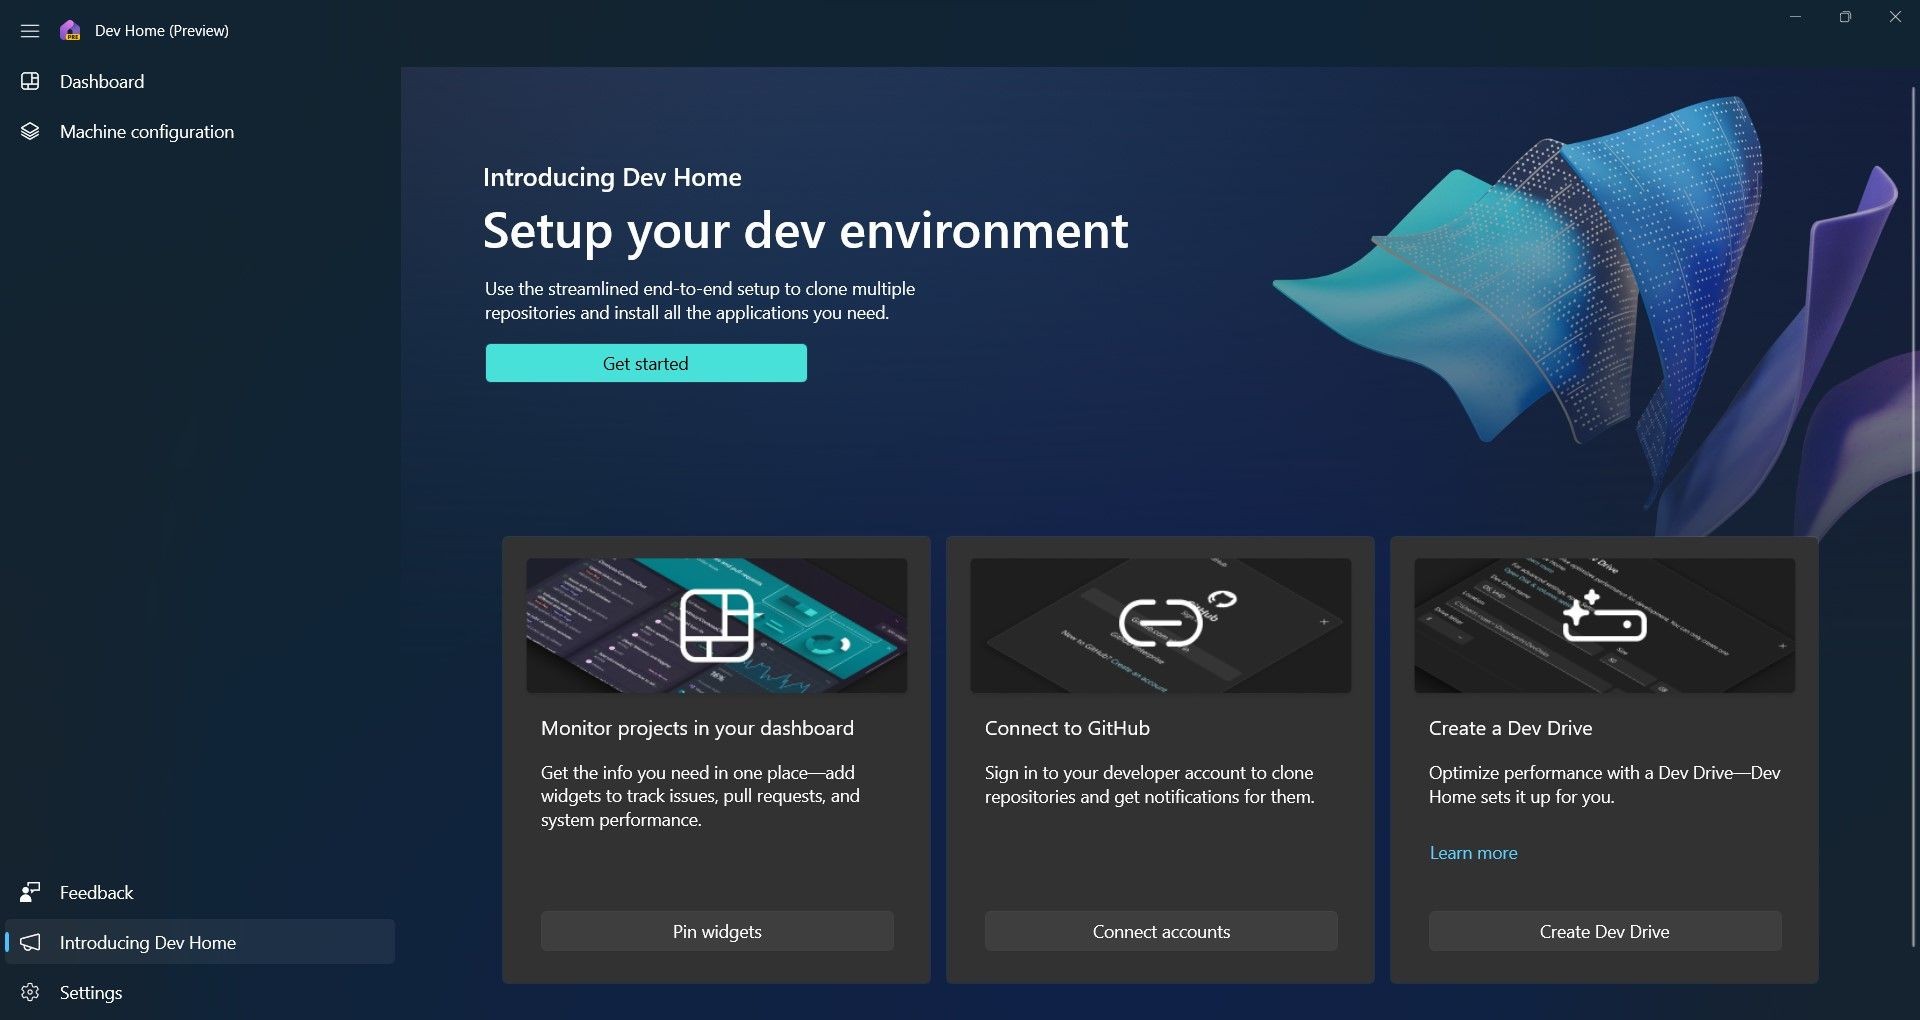Screen dimensions: 1920x1020
Task: Click the 'Dev Home (Preview)' window title
Action: tap(162, 31)
